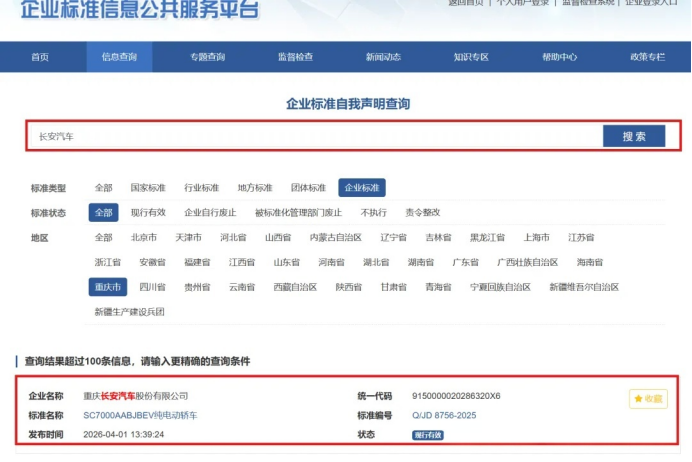Choose region 贵州省
Image resolution: width=692 pixels, height=462 pixels.
[197, 287]
